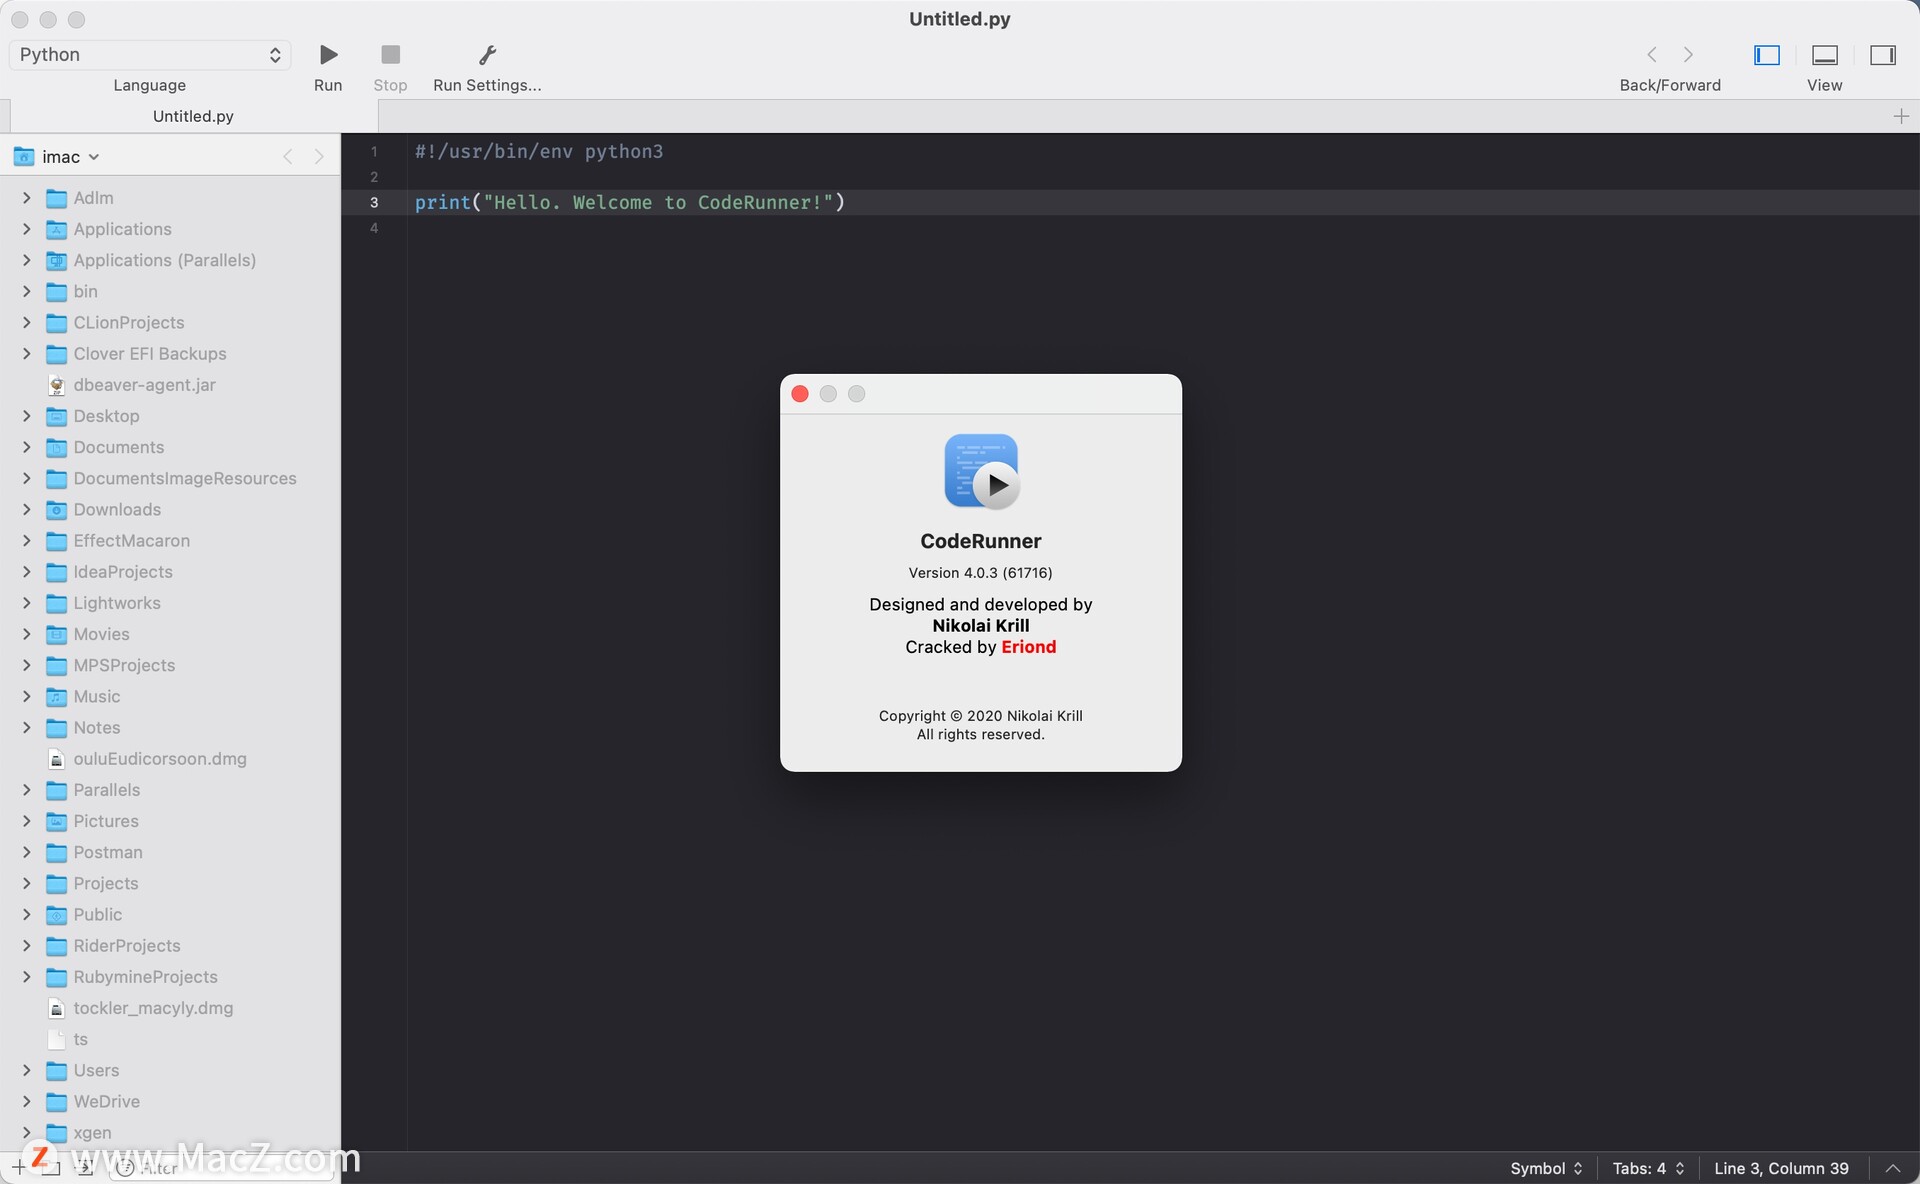The image size is (1920, 1184).
Task: Click the CodeRunner app icon in About dialog
Action: click(981, 471)
